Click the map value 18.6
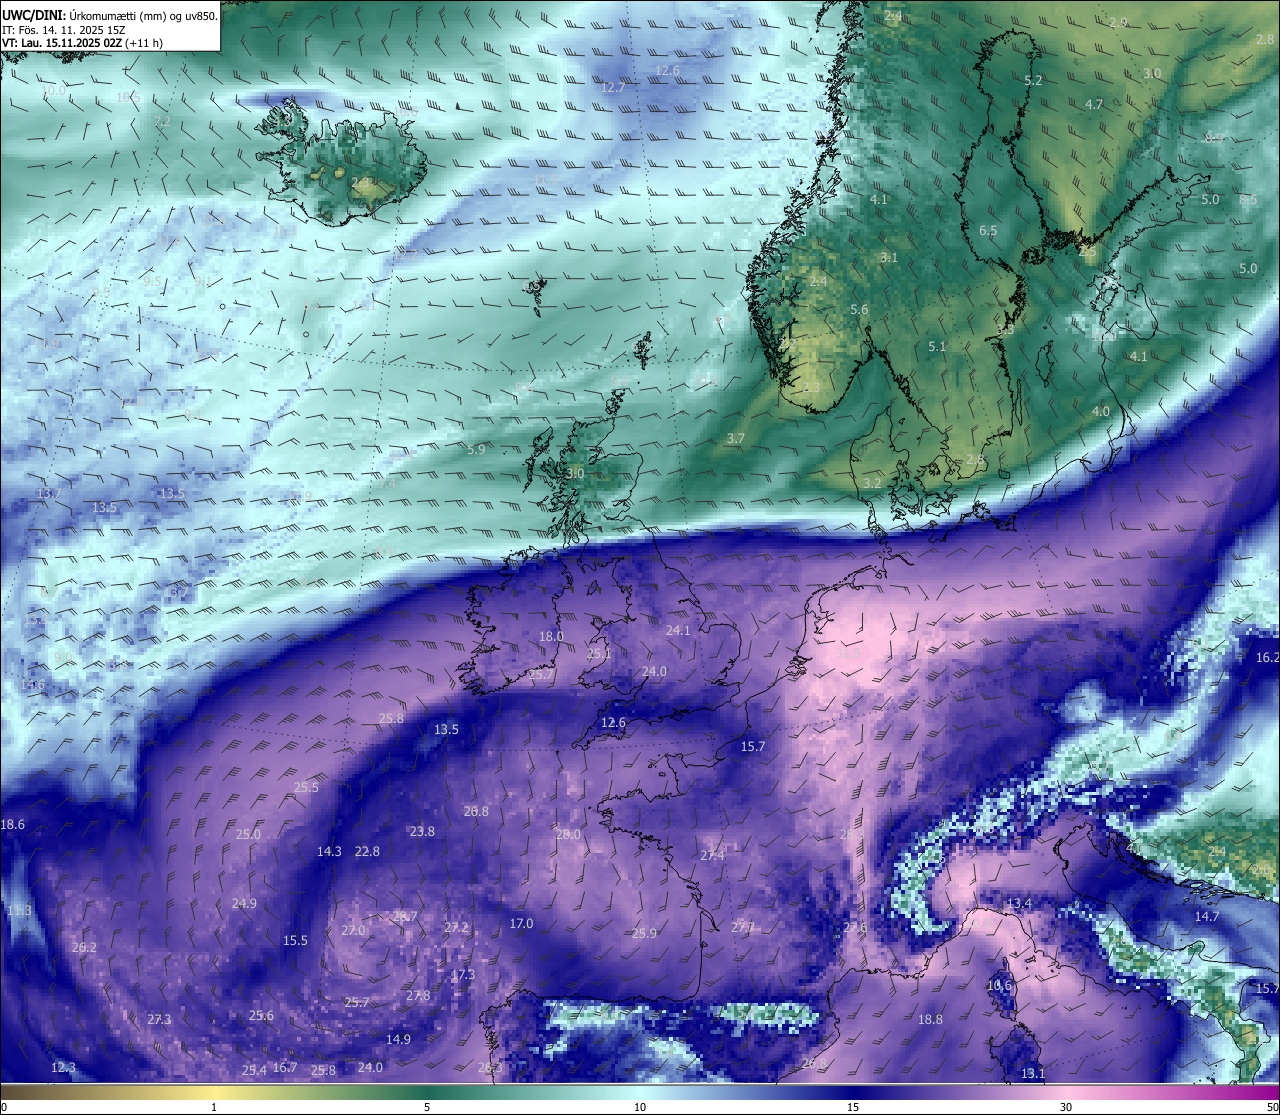The height and width of the screenshot is (1115, 1280). click(12, 825)
